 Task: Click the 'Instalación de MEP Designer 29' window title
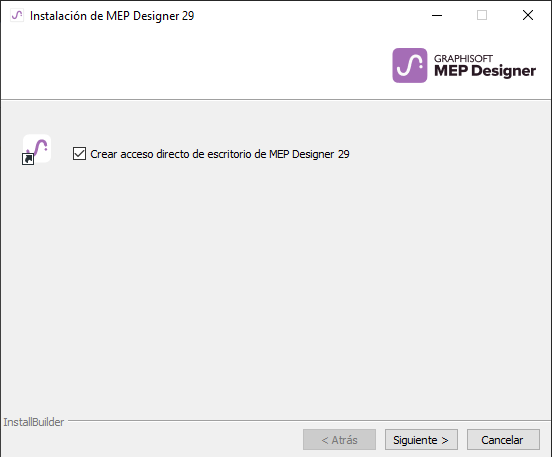coord(112,16)
